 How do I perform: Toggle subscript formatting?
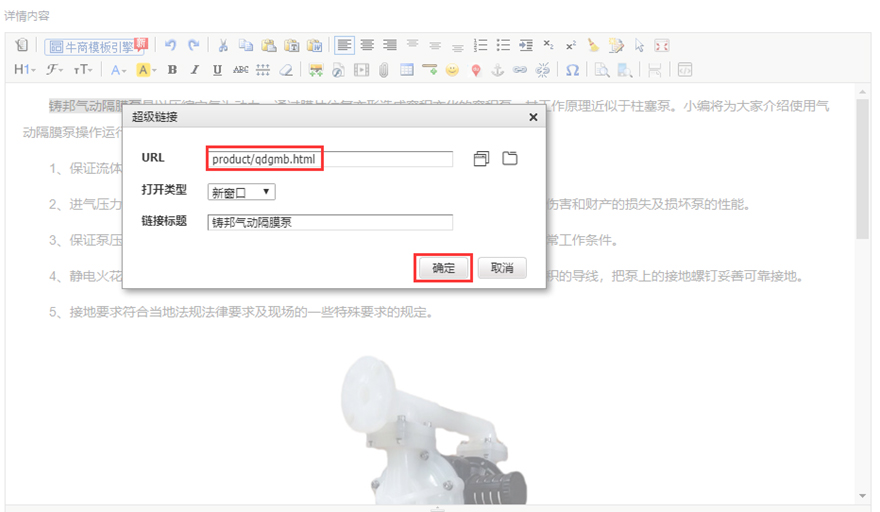[548, 45]
